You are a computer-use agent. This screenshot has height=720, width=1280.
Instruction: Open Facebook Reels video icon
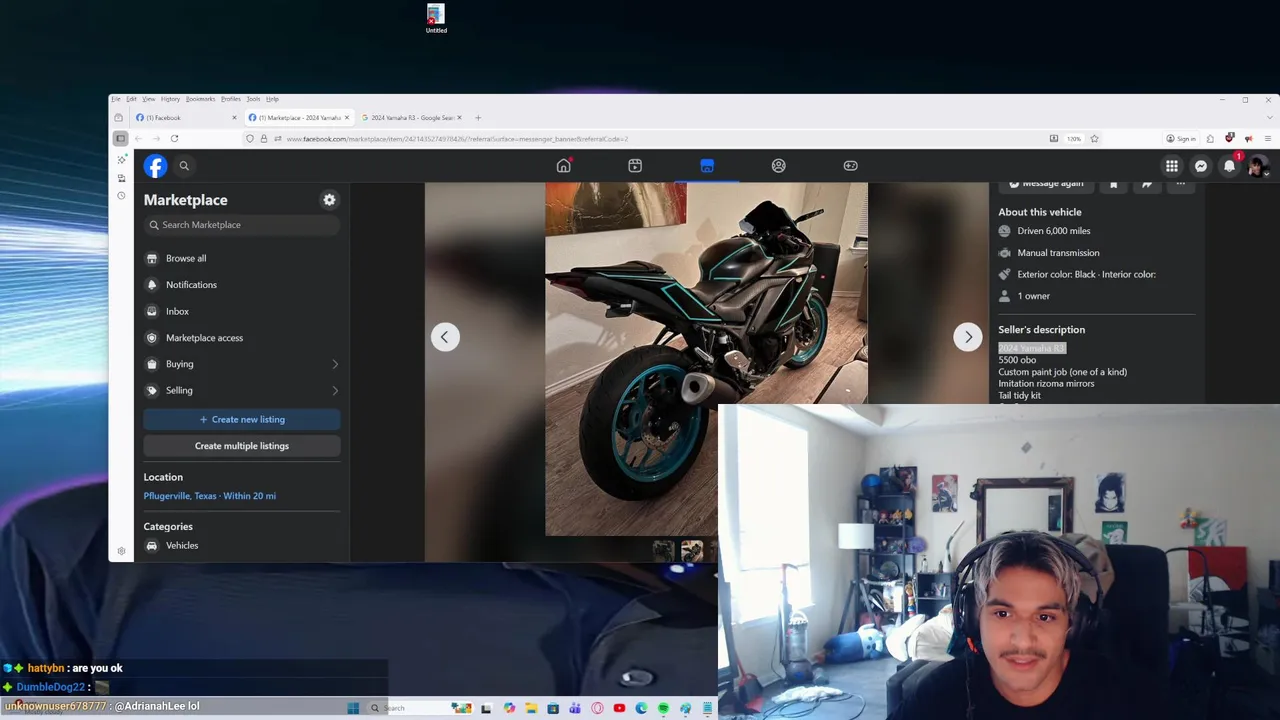[x=635, y=166]
